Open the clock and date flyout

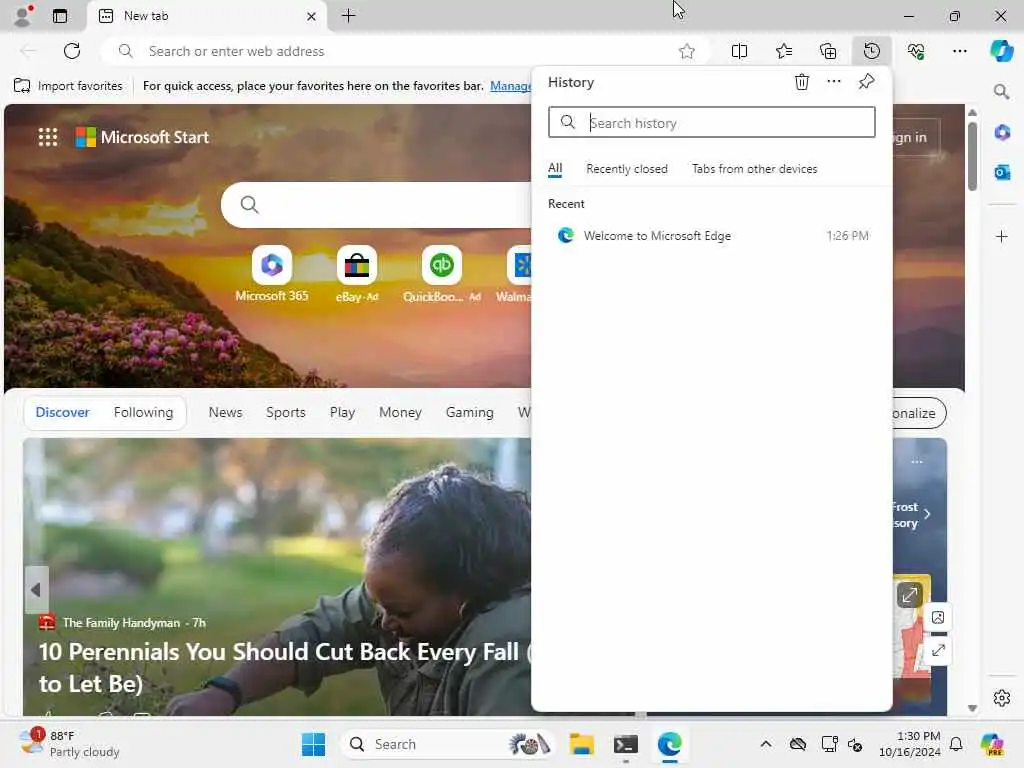tap(910, 744)
